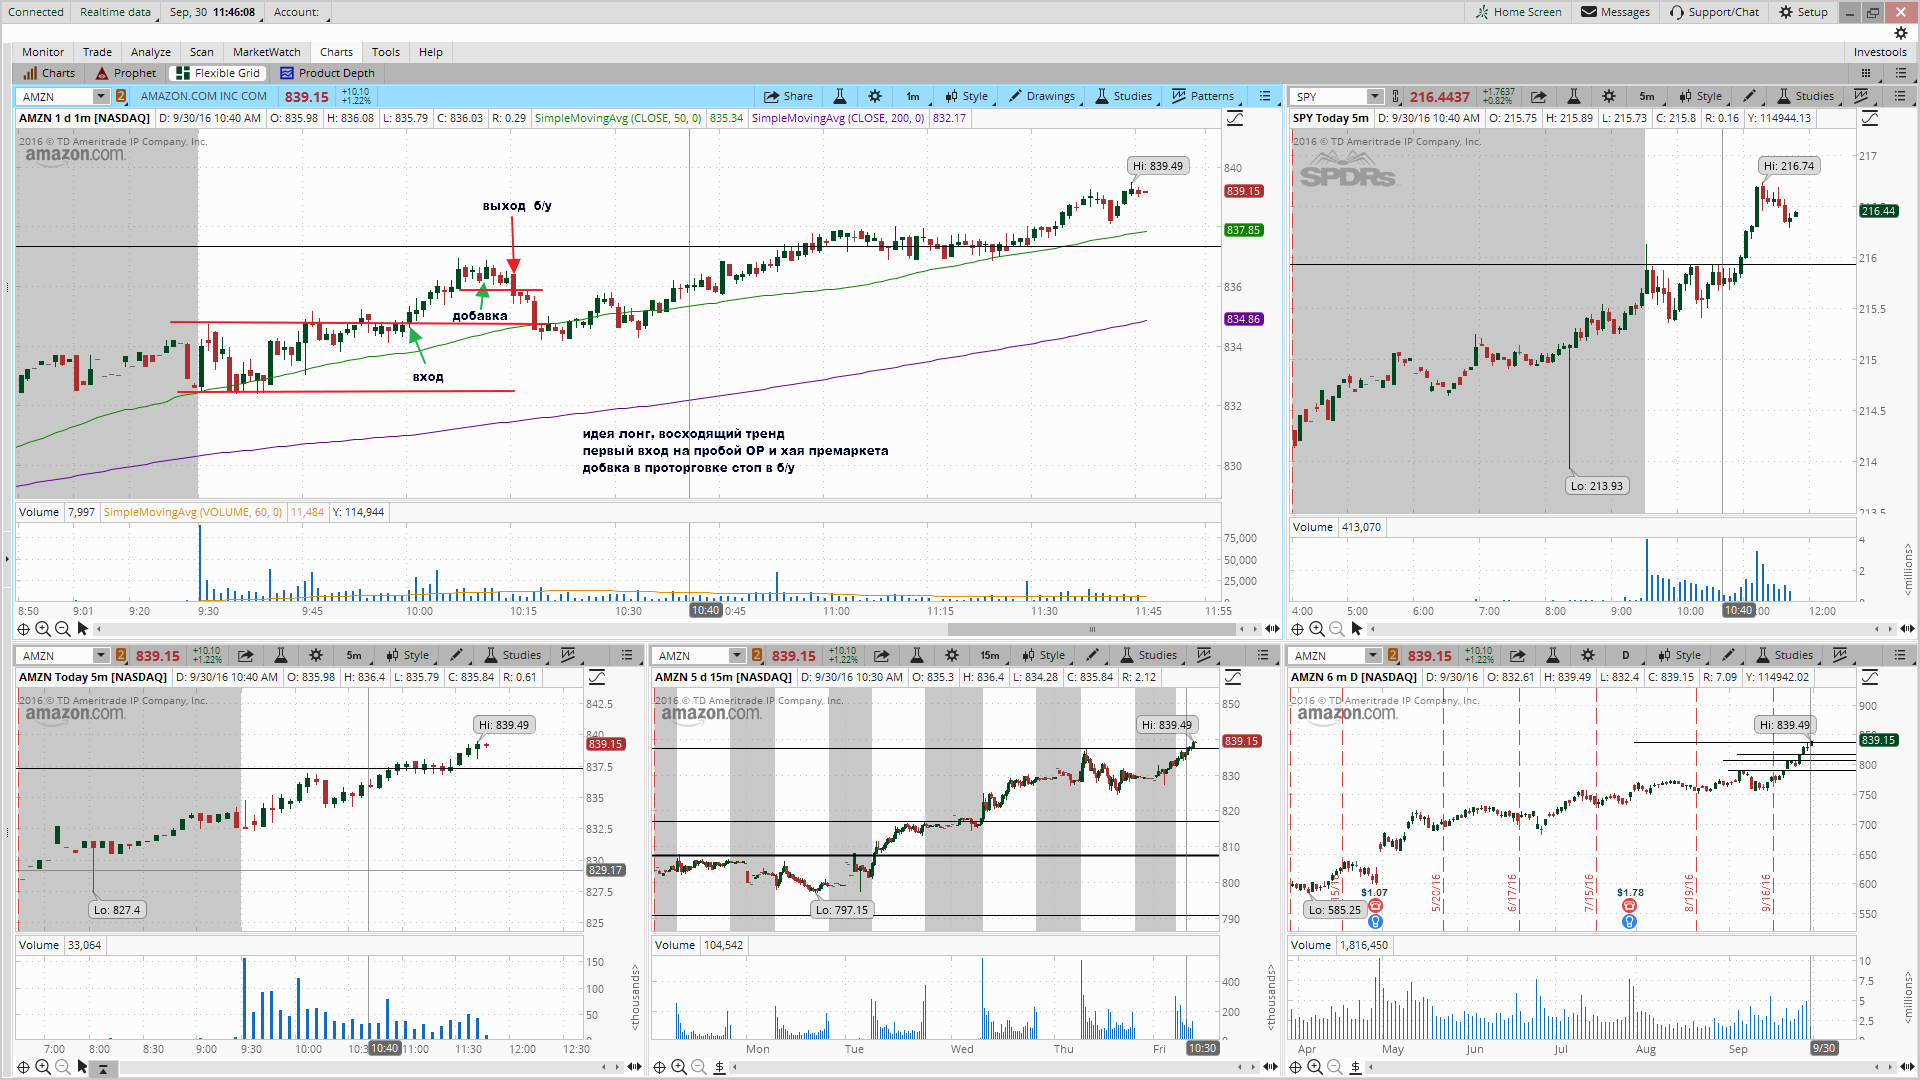Expand SPY symbol dropdown
This screenshot has width=1920, height=1080.
[x=1374, y=96]
